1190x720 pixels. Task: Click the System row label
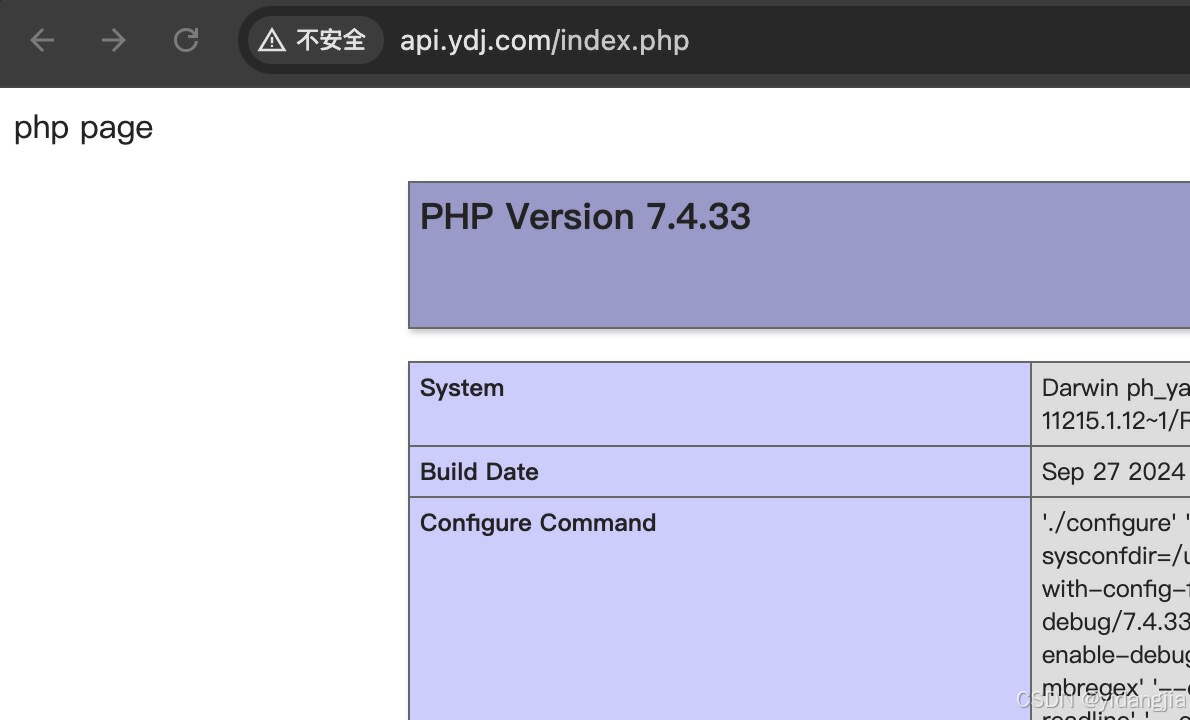pos(461,388)
